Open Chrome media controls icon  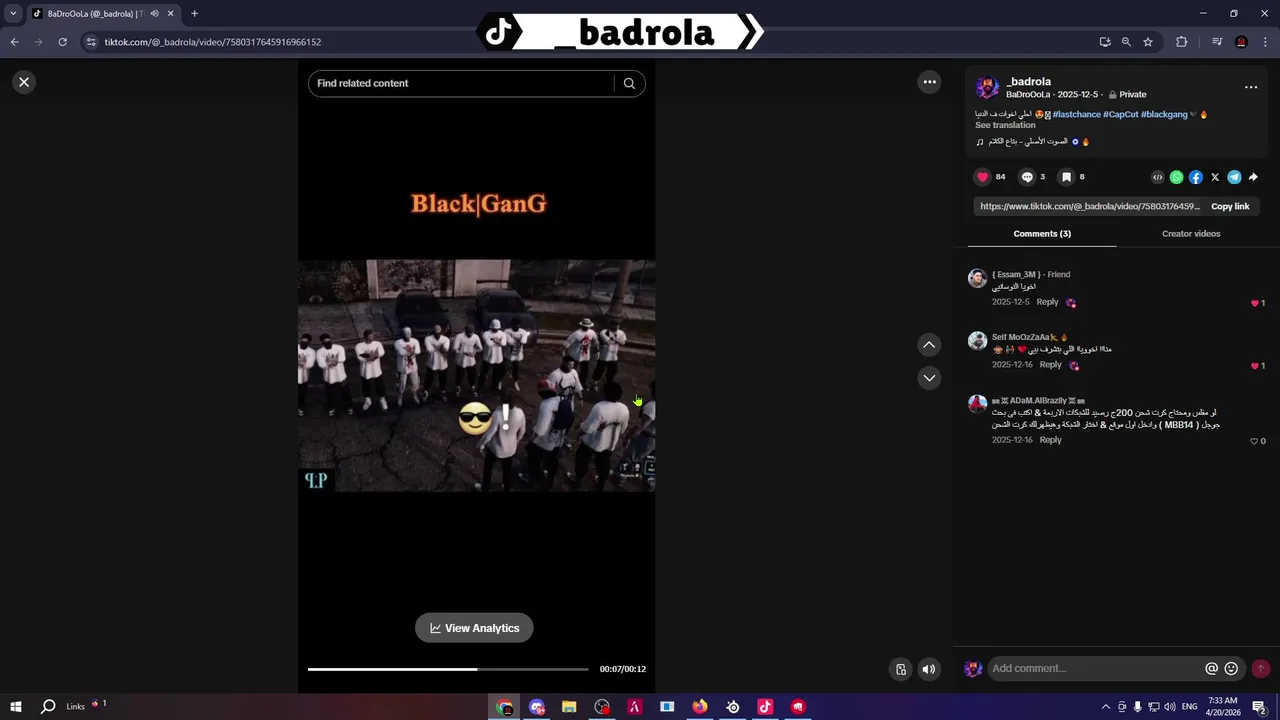[x=1217, y=42]
